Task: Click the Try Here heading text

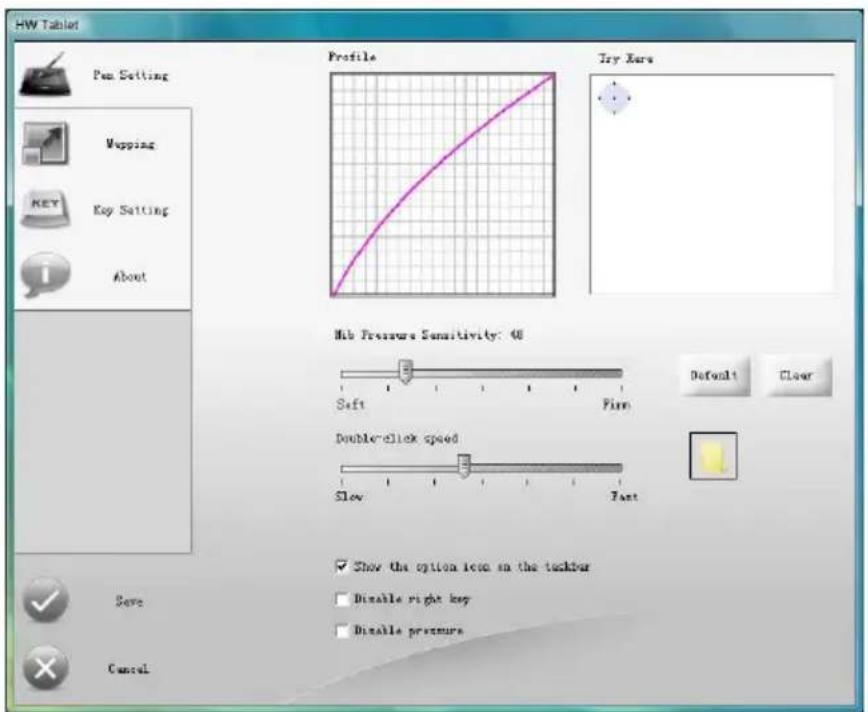Action: tap(626, 59)
